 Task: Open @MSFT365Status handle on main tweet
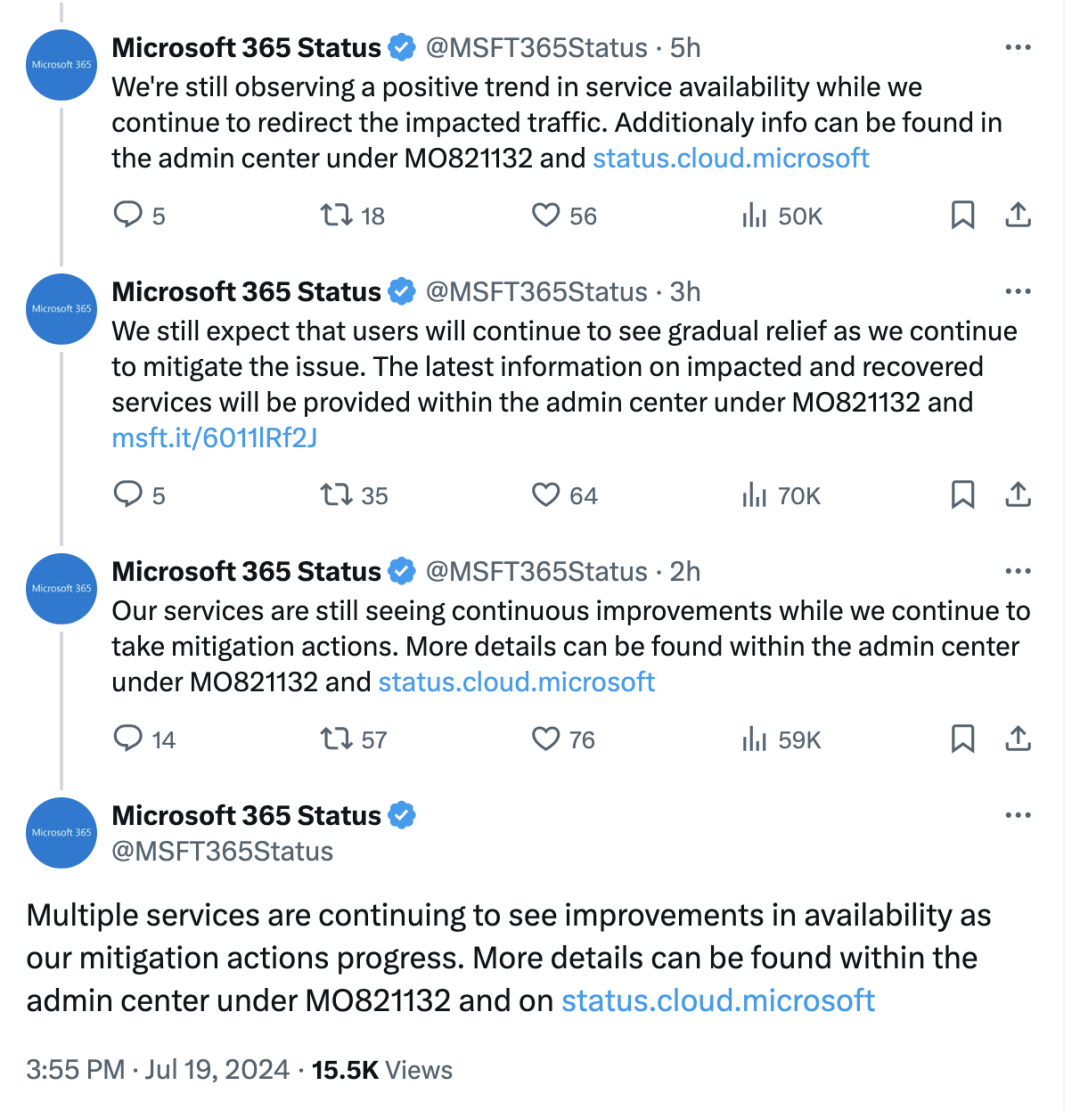point(222,851)
